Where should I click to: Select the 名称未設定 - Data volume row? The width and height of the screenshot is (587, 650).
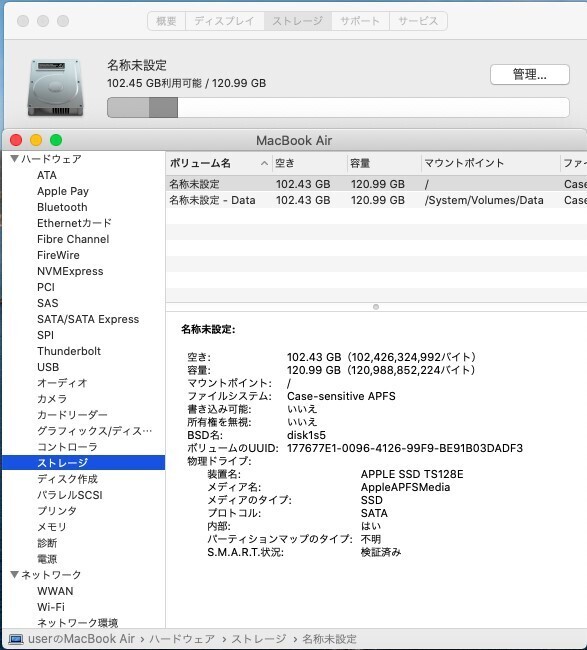pyautogui.click(x=376, y=200)
